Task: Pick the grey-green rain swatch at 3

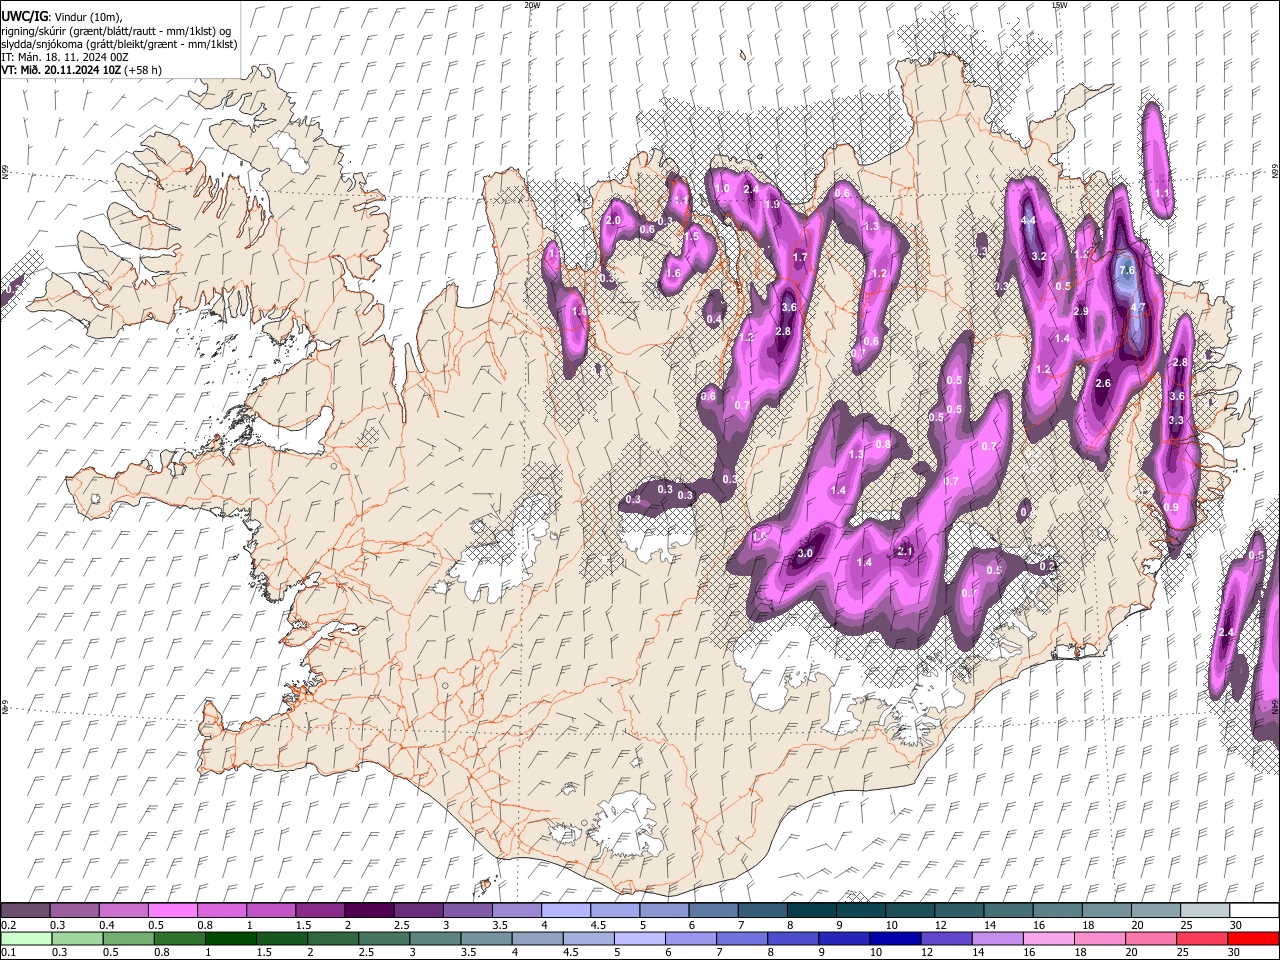Action: pos(436,939)
